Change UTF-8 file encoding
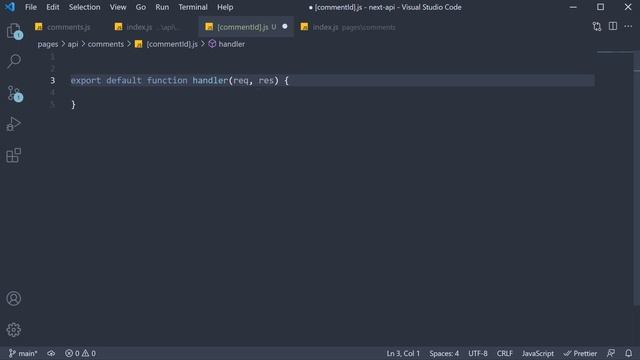Image resolution: width=640 pixels, height=360 pixels. tap(478, 353)
